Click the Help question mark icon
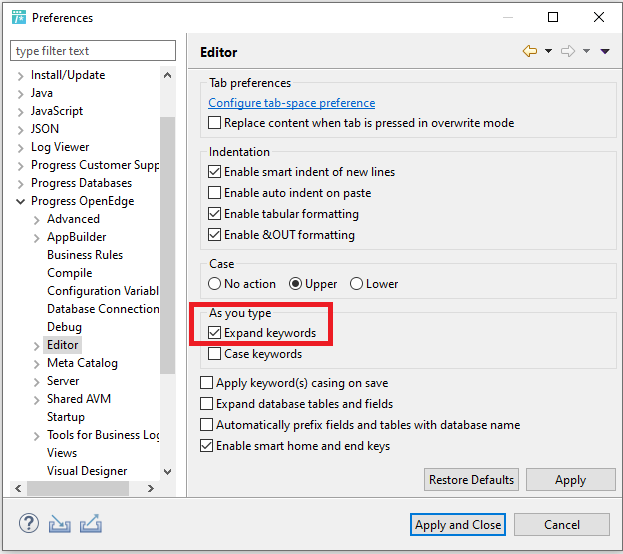The image size is (623, 554). [29, 523]
